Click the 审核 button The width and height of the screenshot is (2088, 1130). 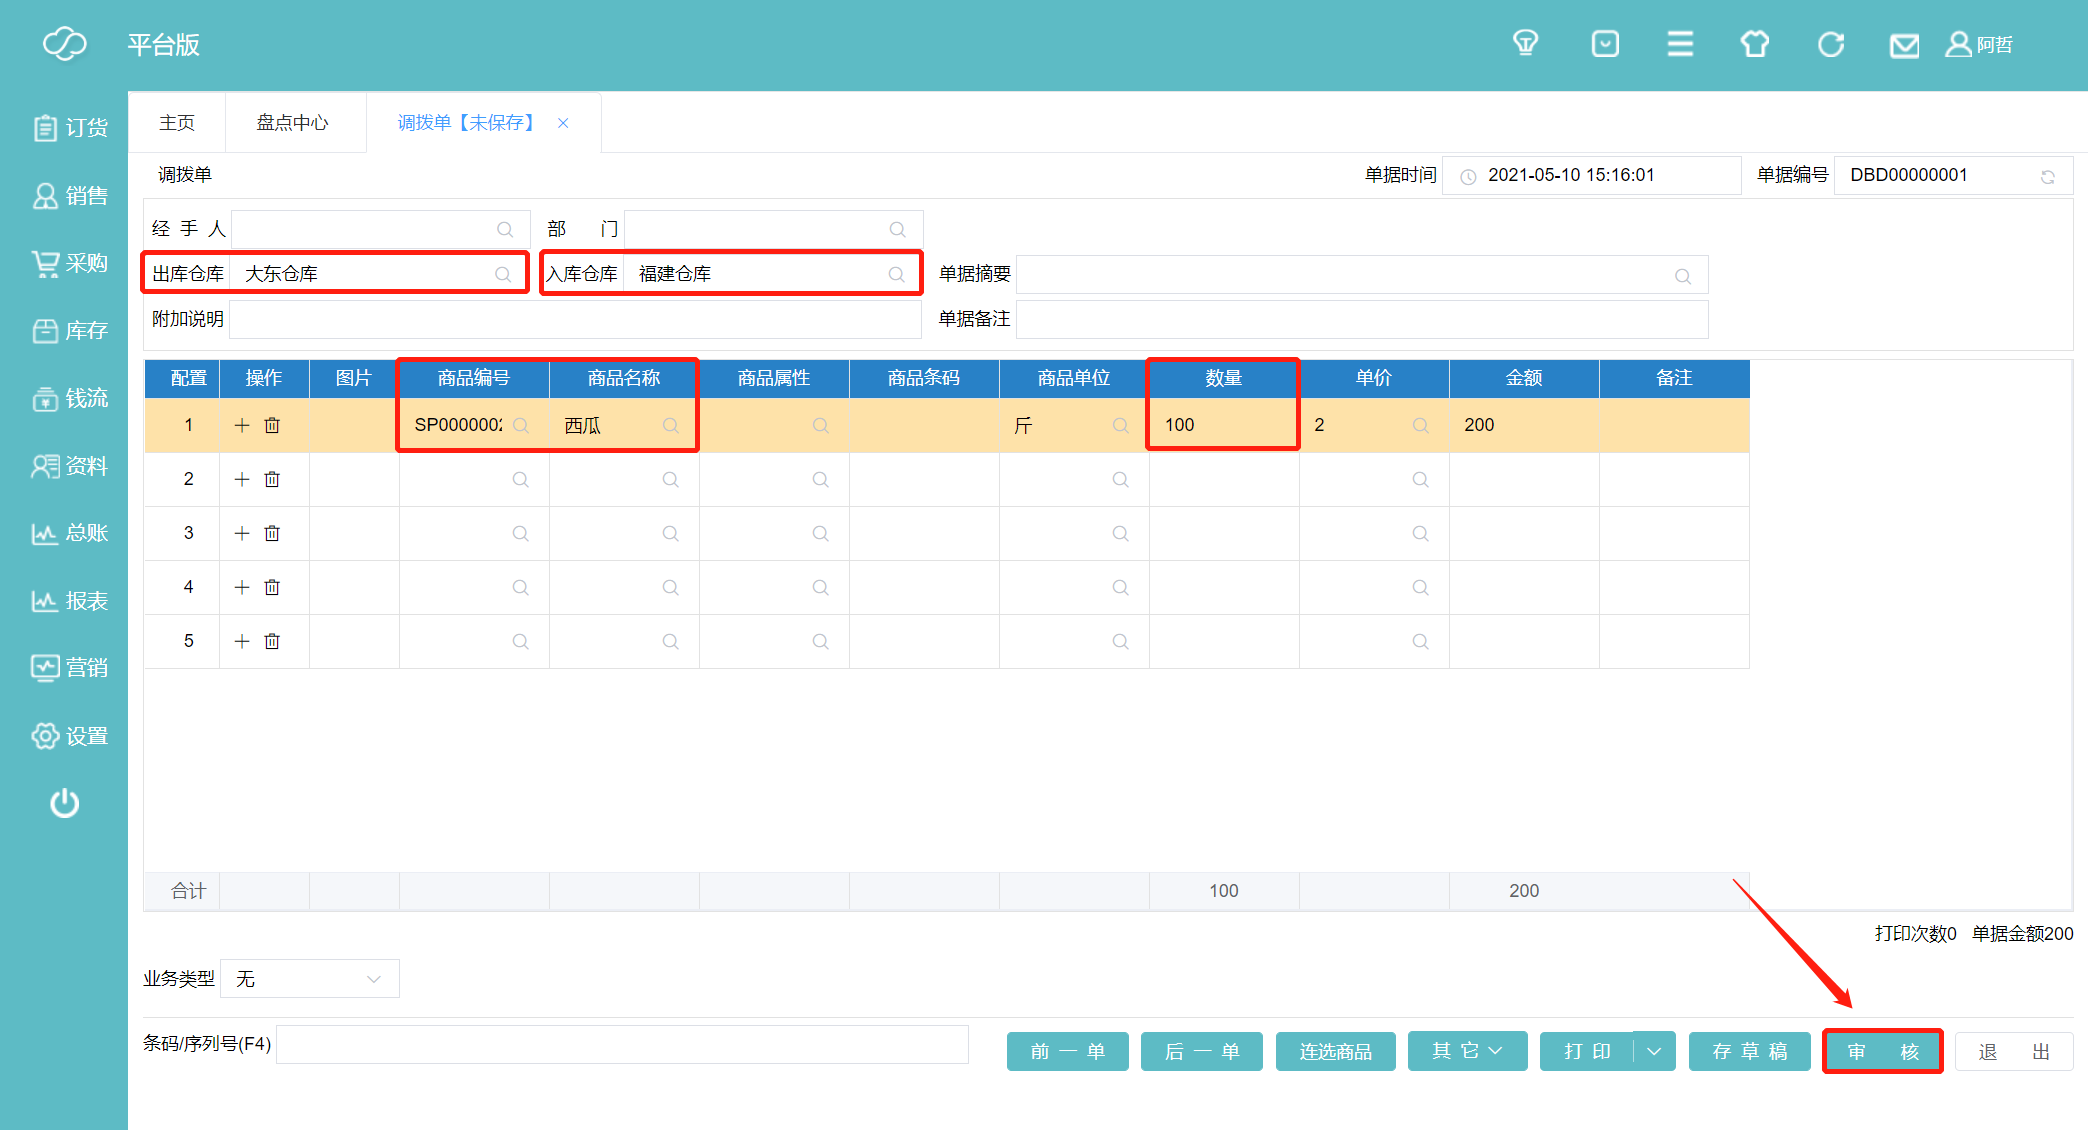[x=1882, y=1051]
